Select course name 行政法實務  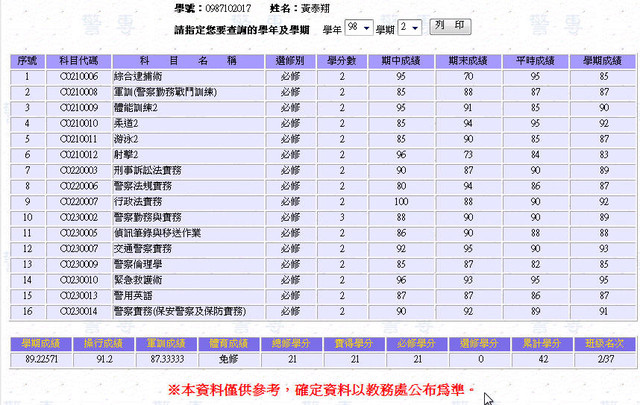138,202
